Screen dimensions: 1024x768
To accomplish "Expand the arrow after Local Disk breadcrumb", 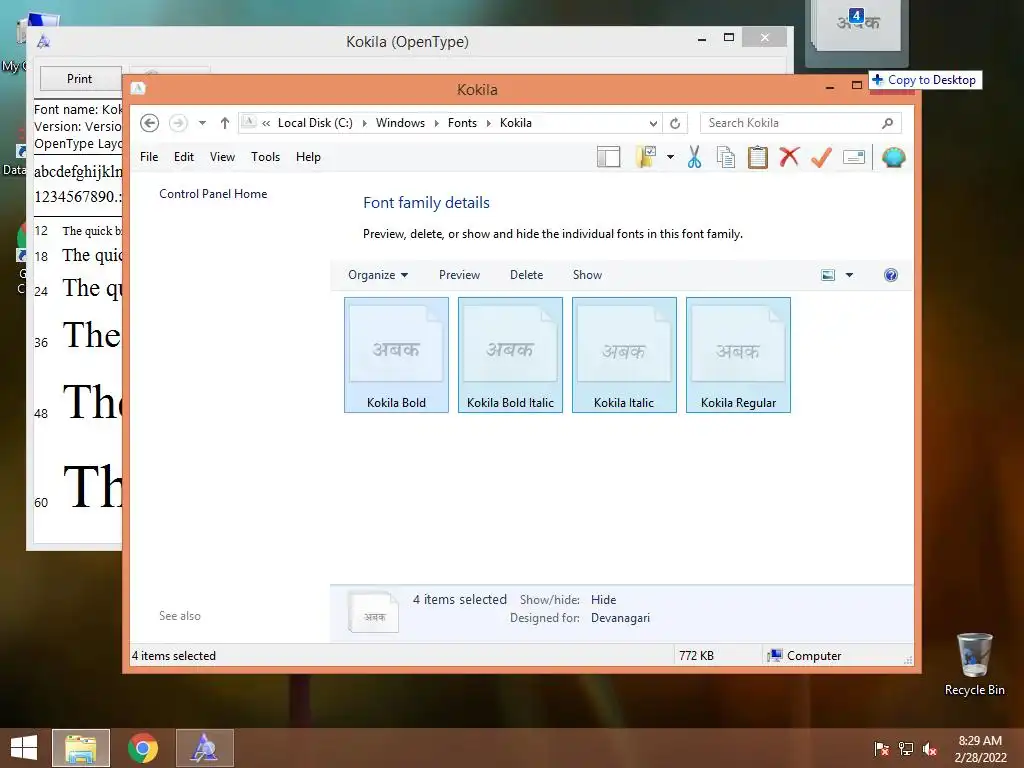I will click(x=364, y=123).
